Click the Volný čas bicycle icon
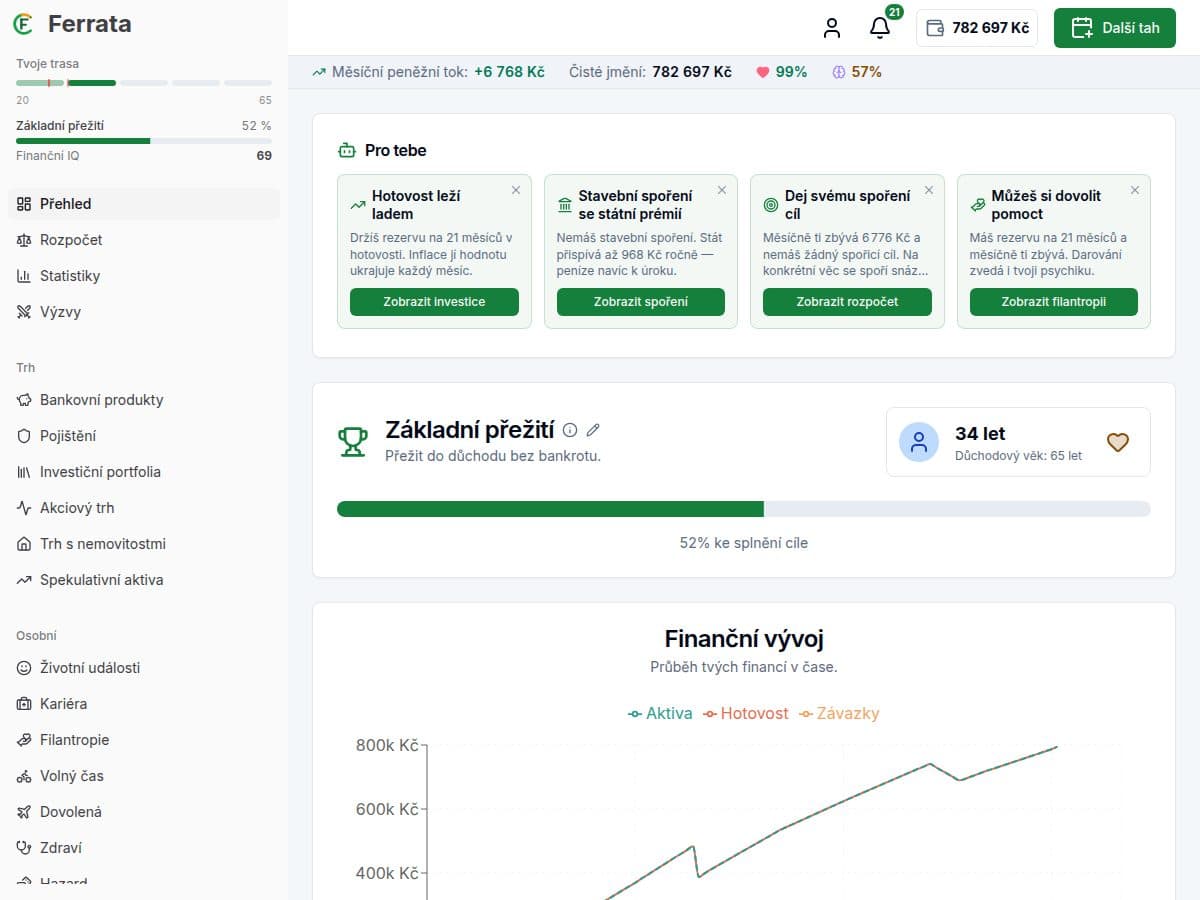 [24, 776]
